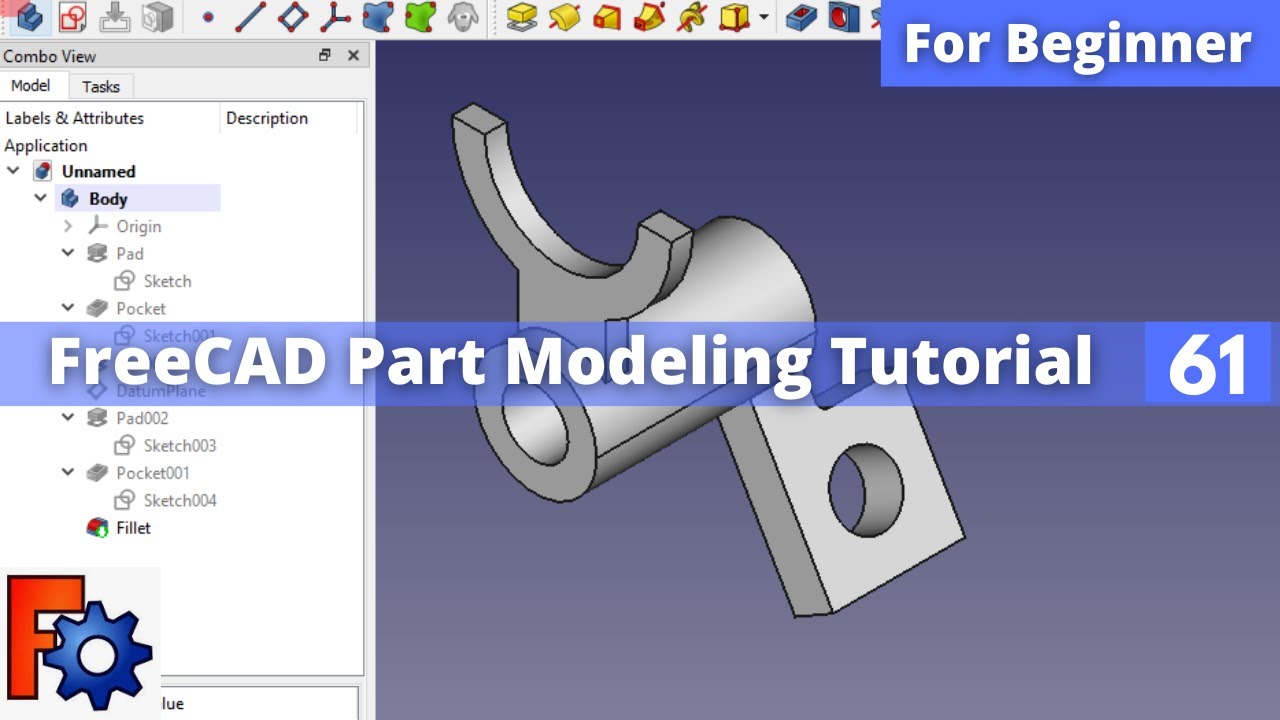Create a datum plane

tap(293, 17)
